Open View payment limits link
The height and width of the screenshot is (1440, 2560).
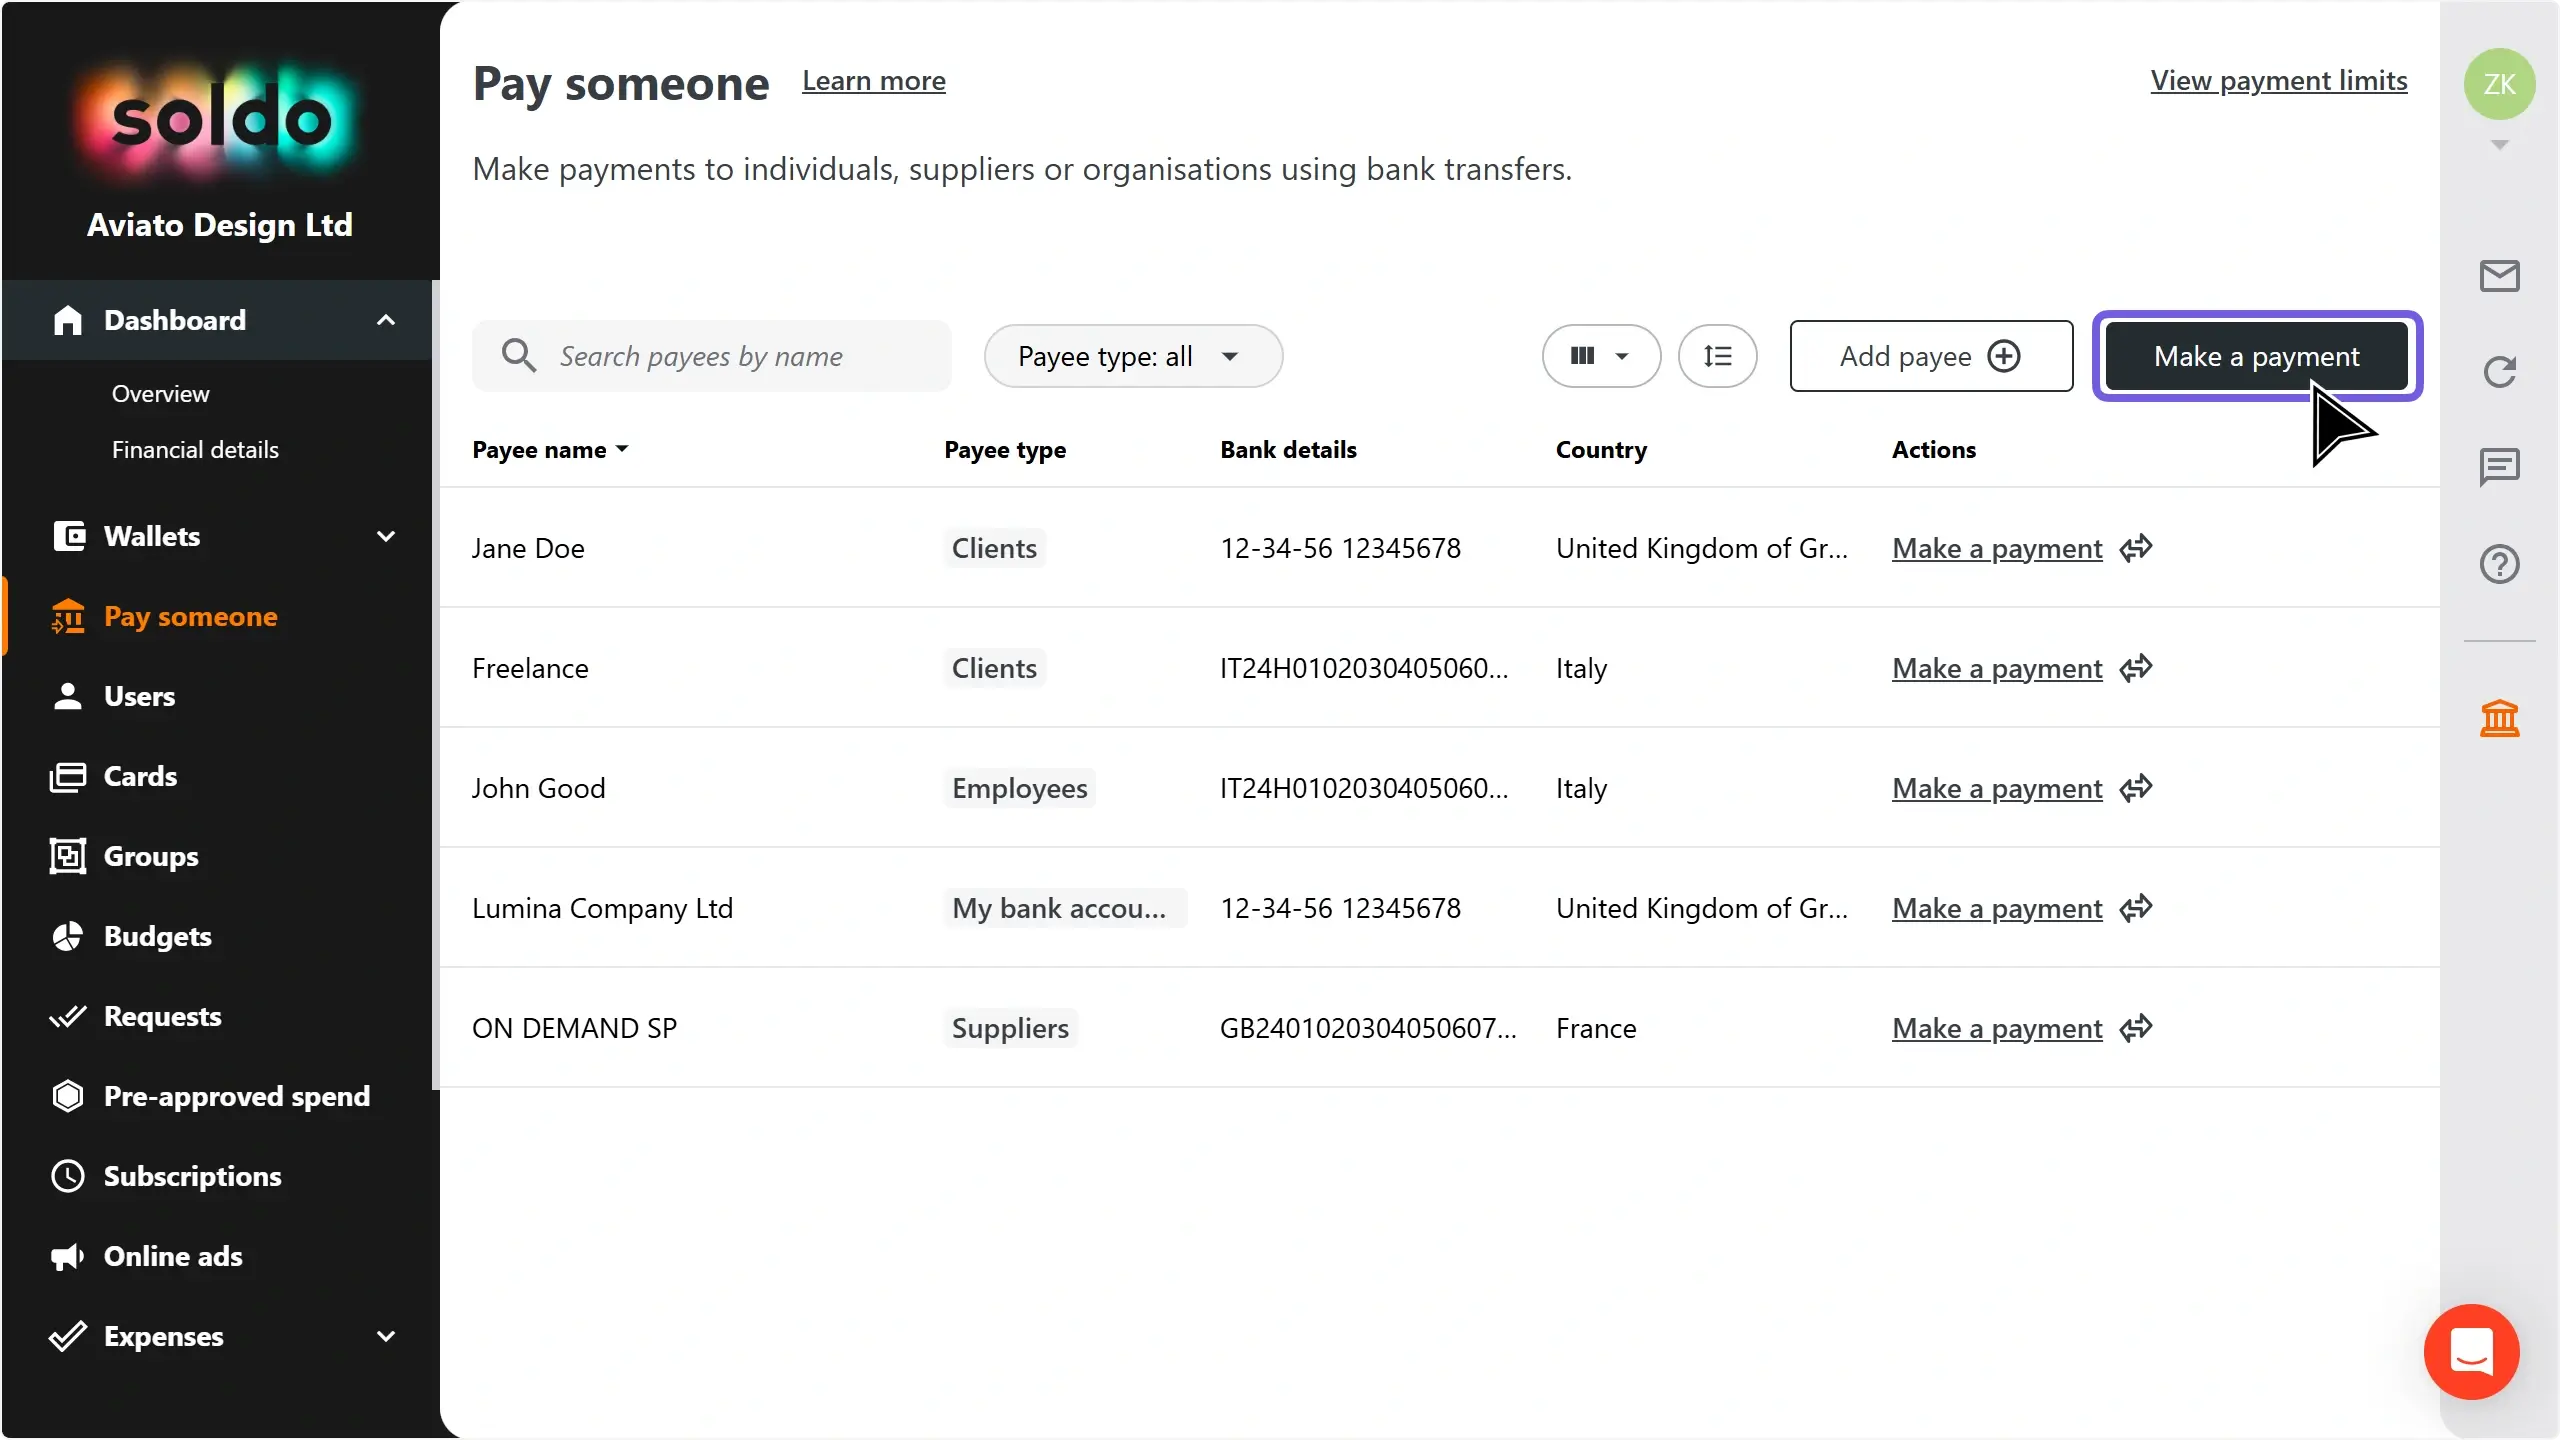pyautogui.click(x=2279, y=81)
